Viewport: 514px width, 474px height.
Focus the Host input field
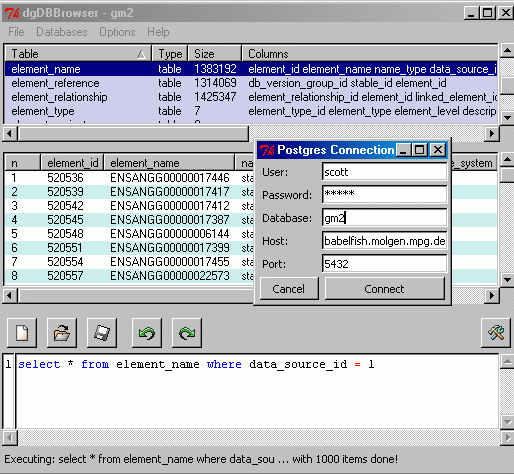click(x=384, y=241)
